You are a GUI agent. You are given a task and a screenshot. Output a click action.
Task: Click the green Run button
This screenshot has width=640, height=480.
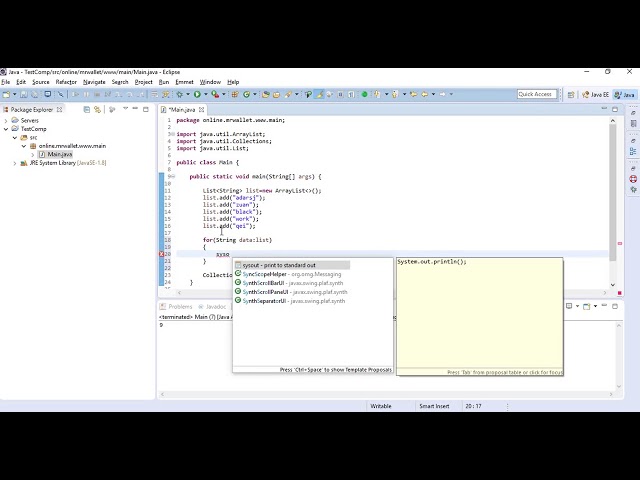click(197, 95)
